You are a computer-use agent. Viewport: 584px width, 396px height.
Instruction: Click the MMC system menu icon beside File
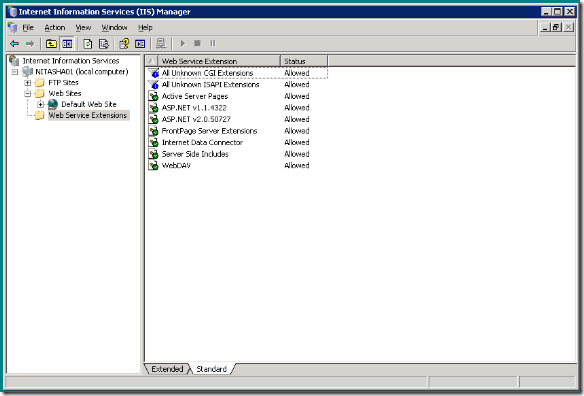tap(13, 28)
